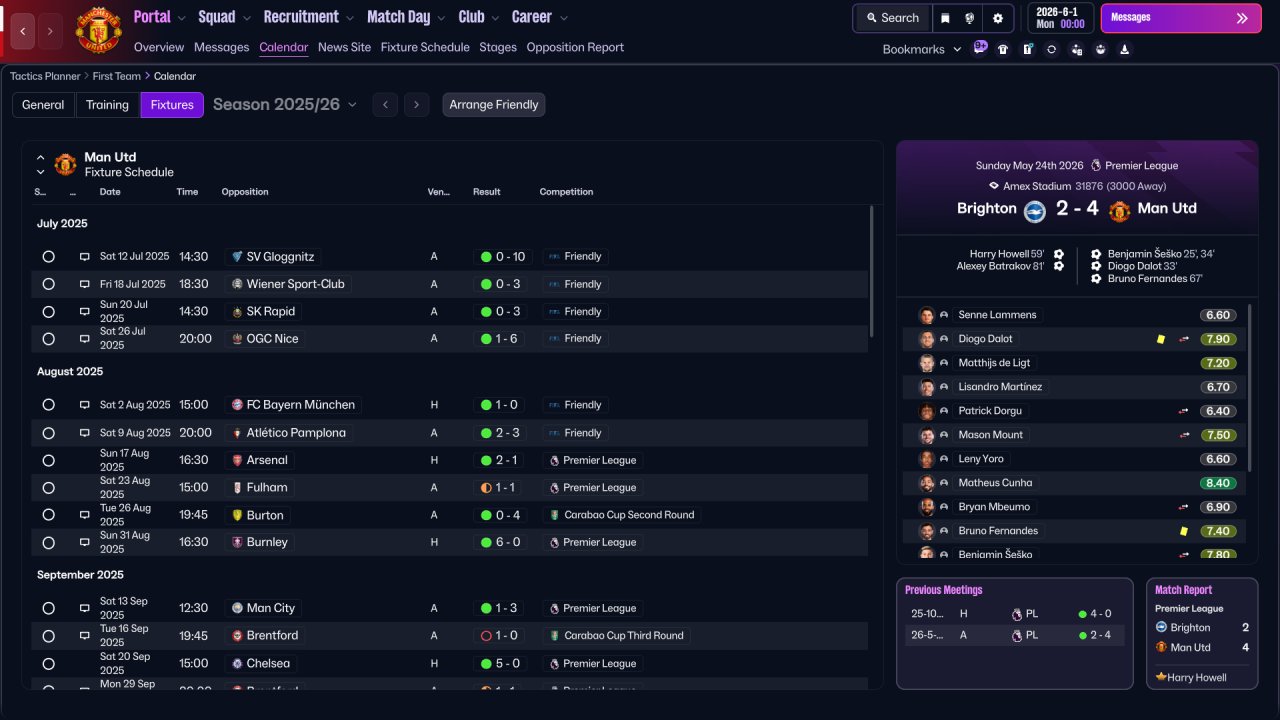The image size is (1280, 720).
Task: Open the 9+ notifications chat icon
Action: [x=980, y=48]
